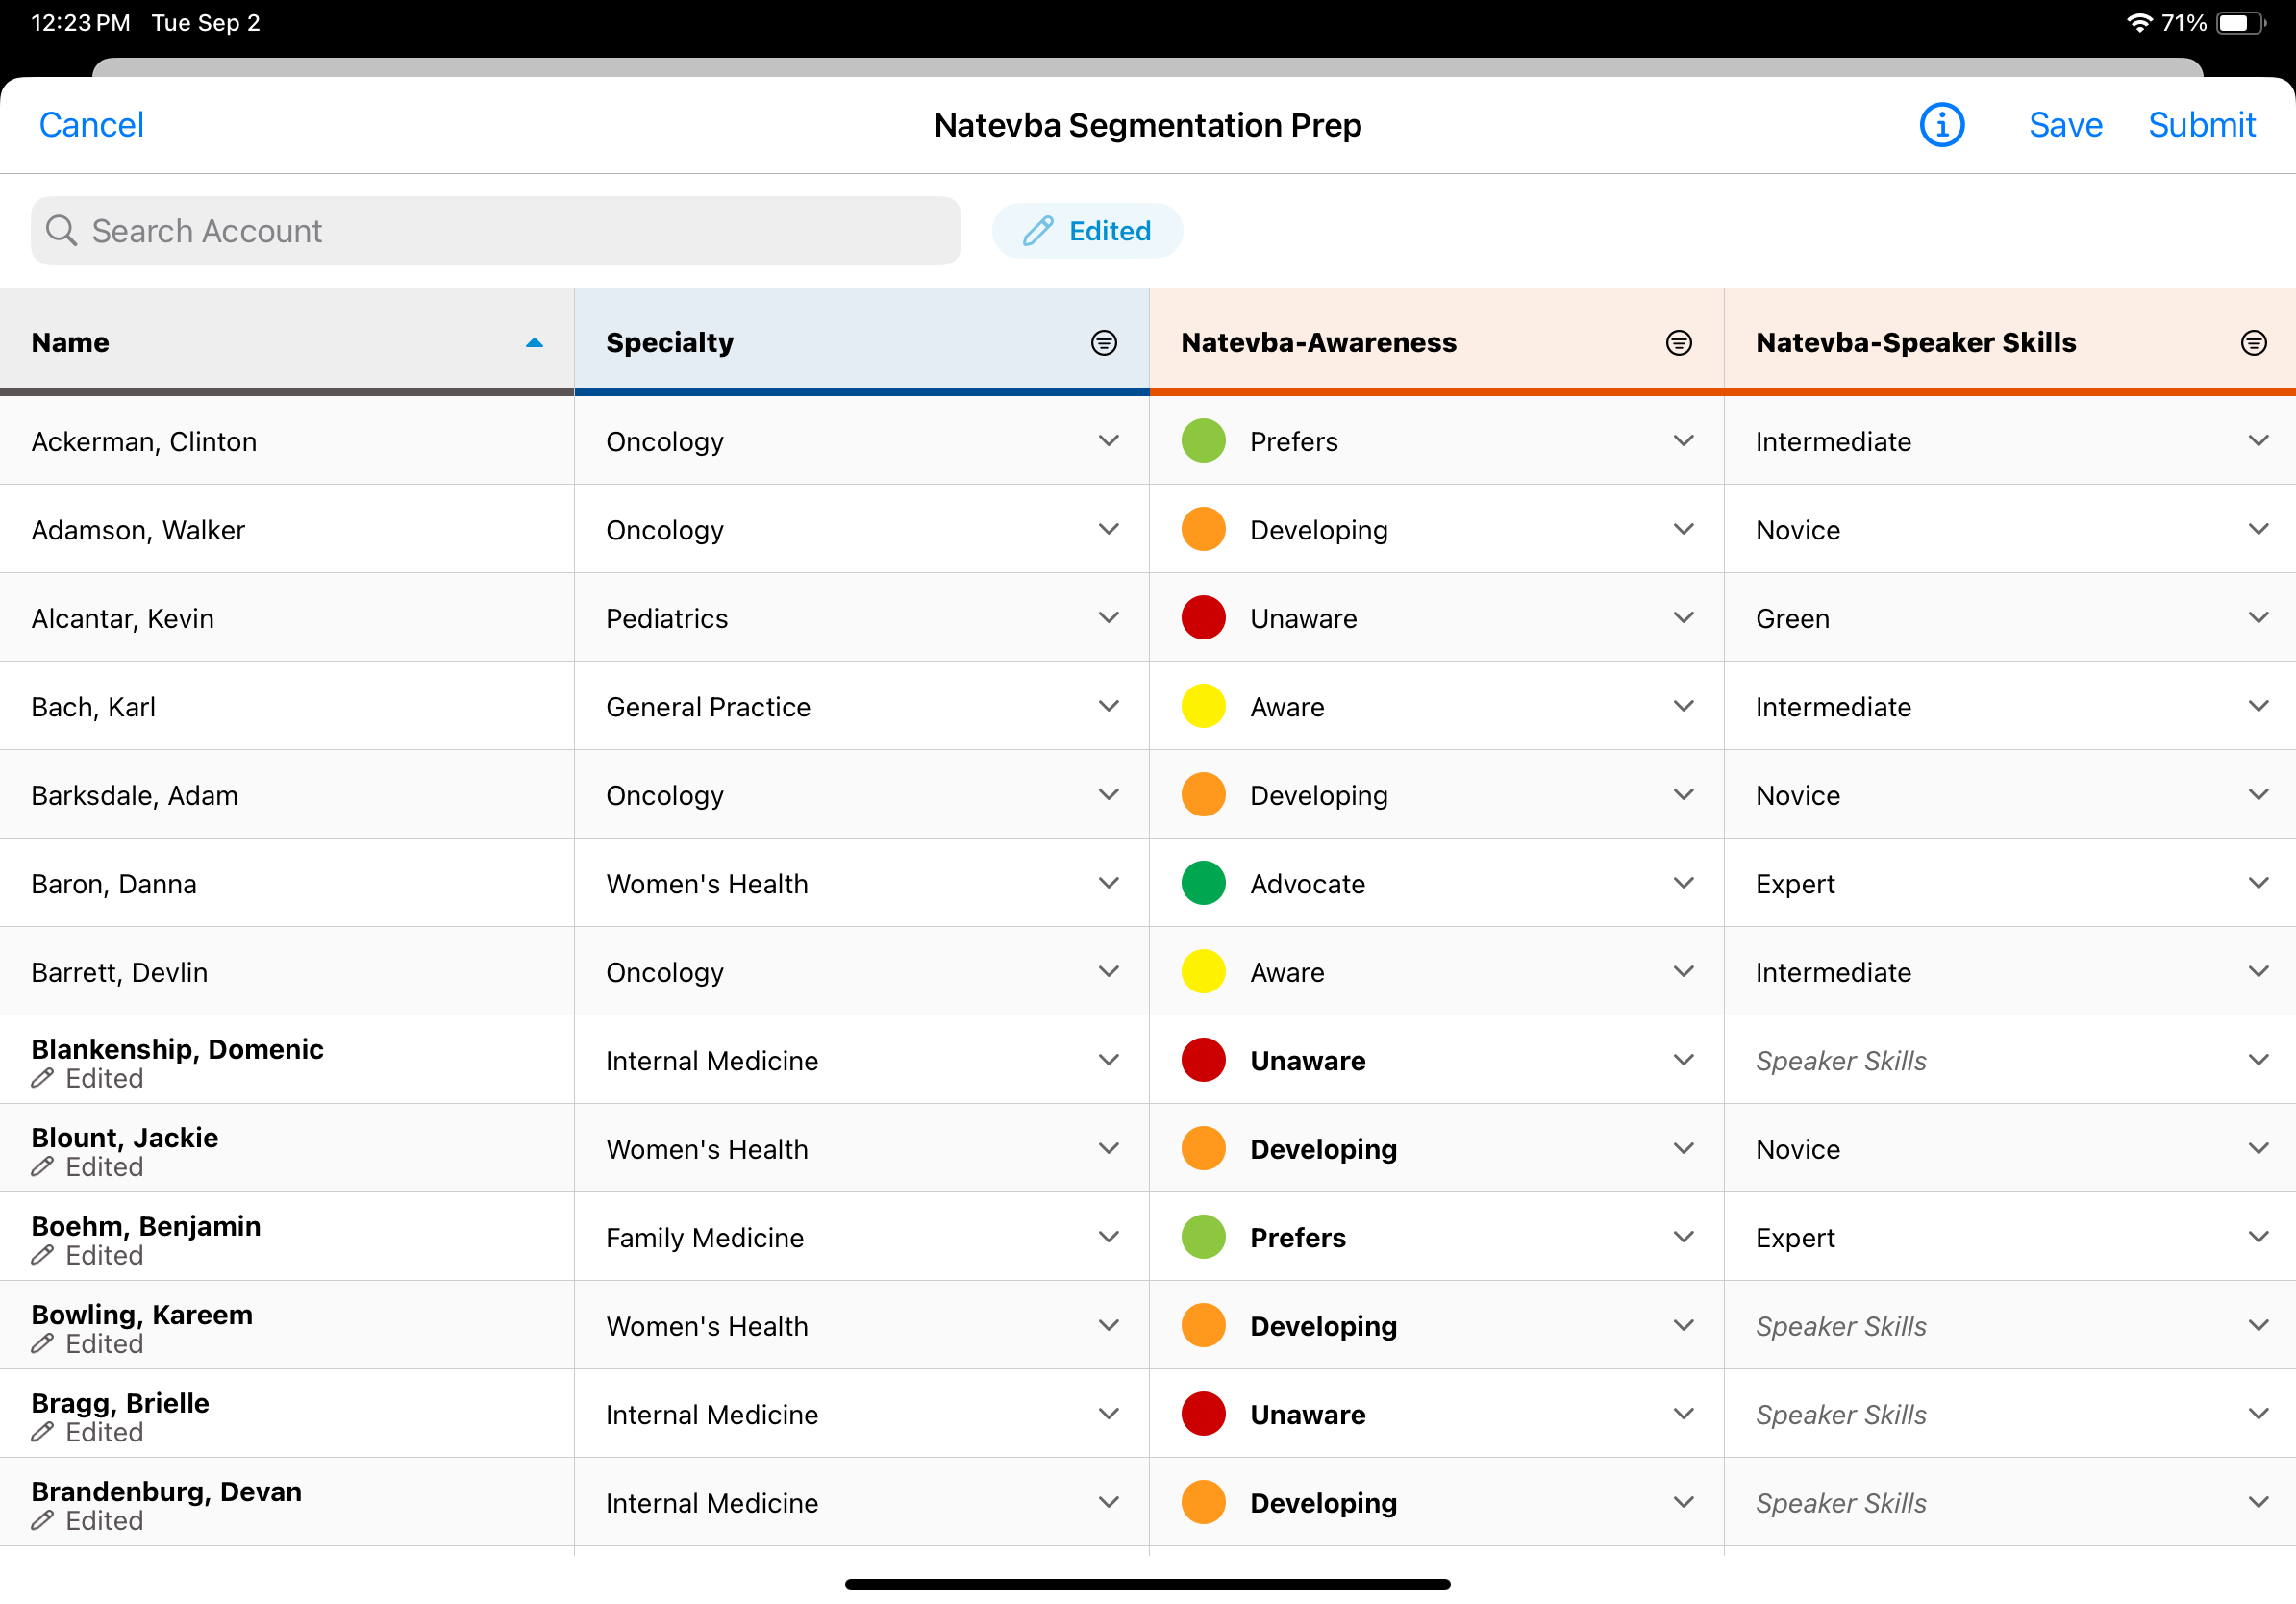Toggle the Edited filter chip
The width and height of the screenshot is (2296, 1604).
tap(1087, 231)
